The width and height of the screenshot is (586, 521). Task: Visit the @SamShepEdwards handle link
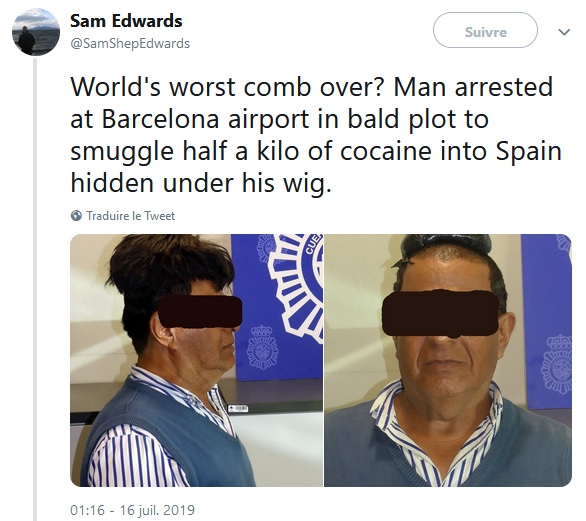tap(130, 44)
